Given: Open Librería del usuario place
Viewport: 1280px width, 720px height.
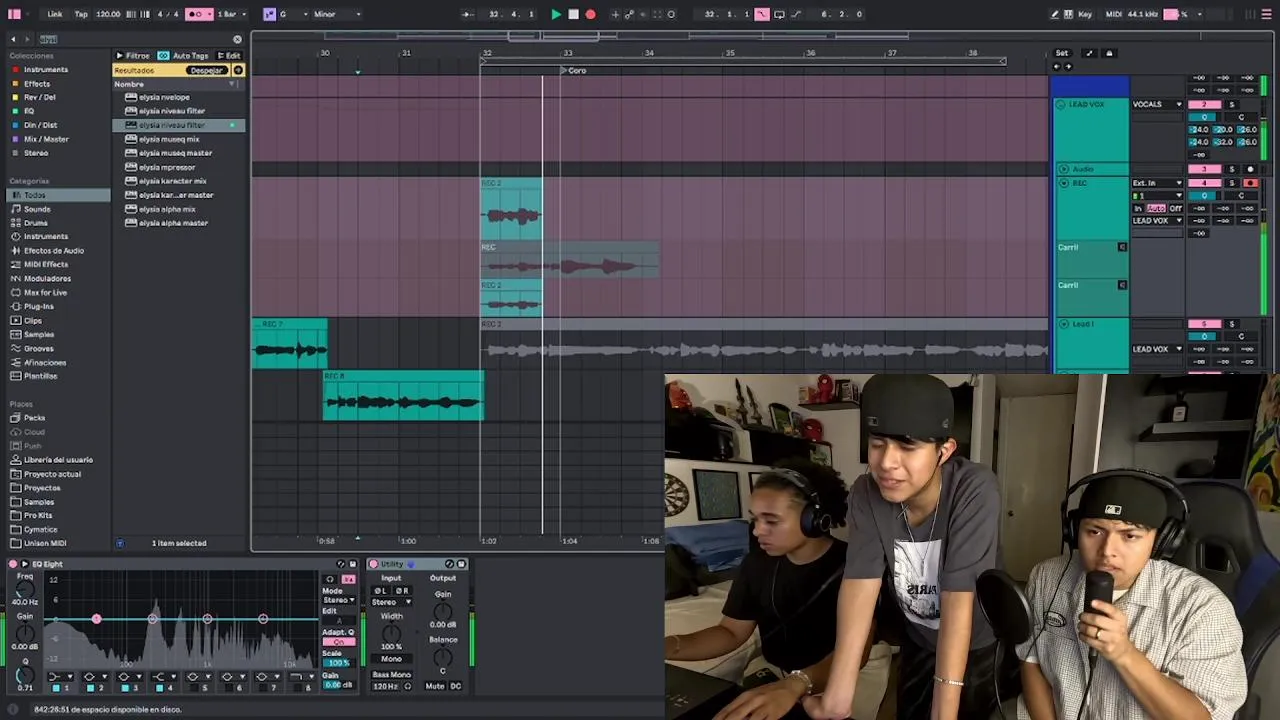Looking at the screenshot, I should coord(58,460).
